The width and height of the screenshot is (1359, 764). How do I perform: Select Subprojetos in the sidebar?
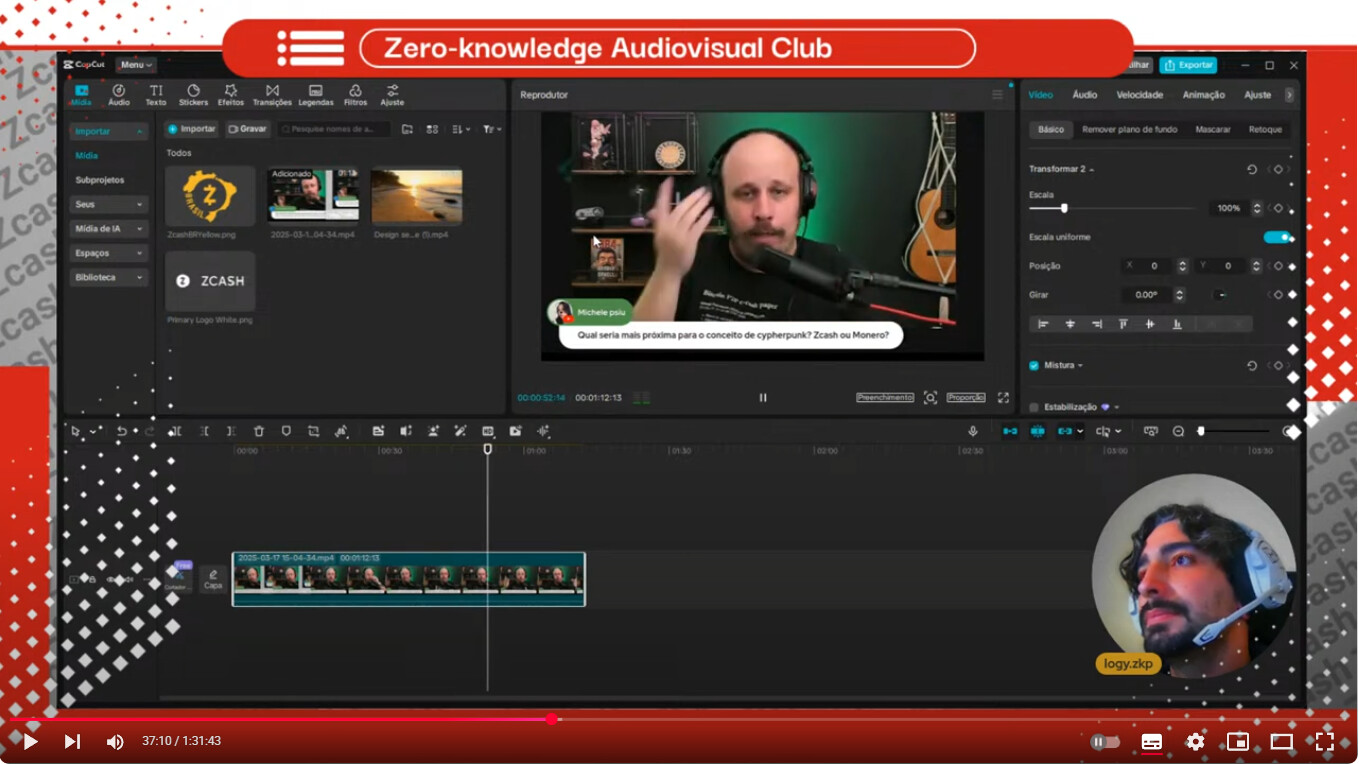tap(100, 180)
